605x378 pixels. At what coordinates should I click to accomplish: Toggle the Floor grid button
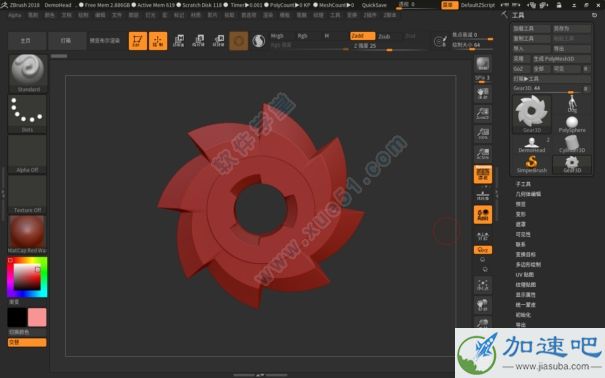point(483,195)
